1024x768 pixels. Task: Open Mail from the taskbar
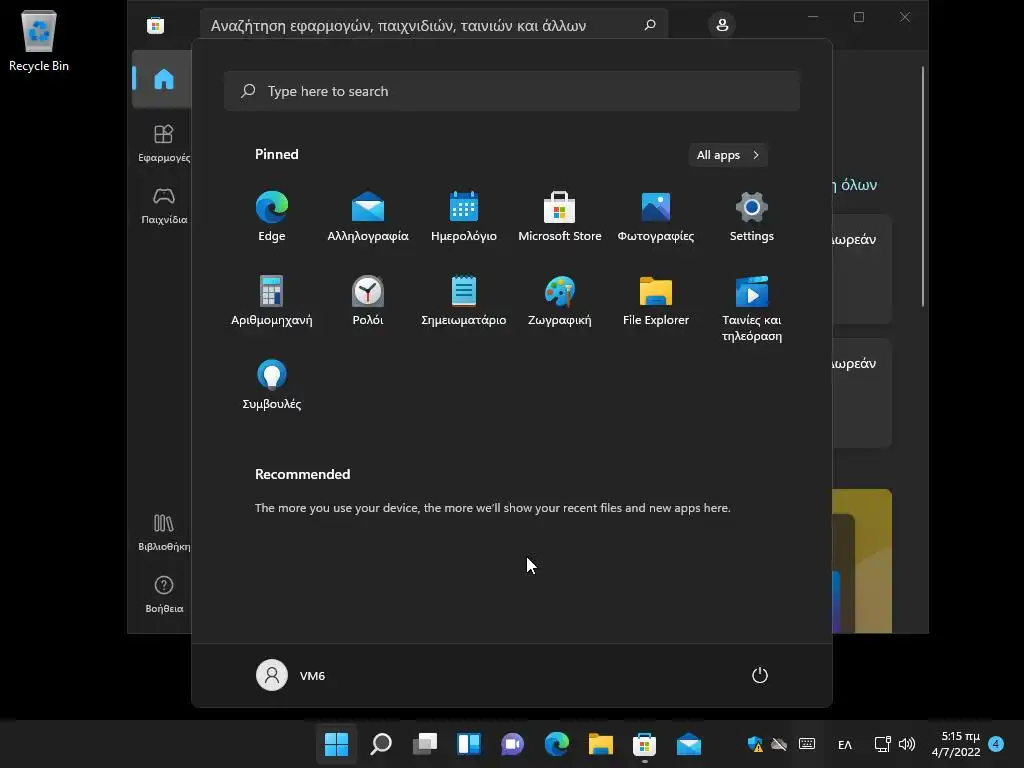pos(689,744)
